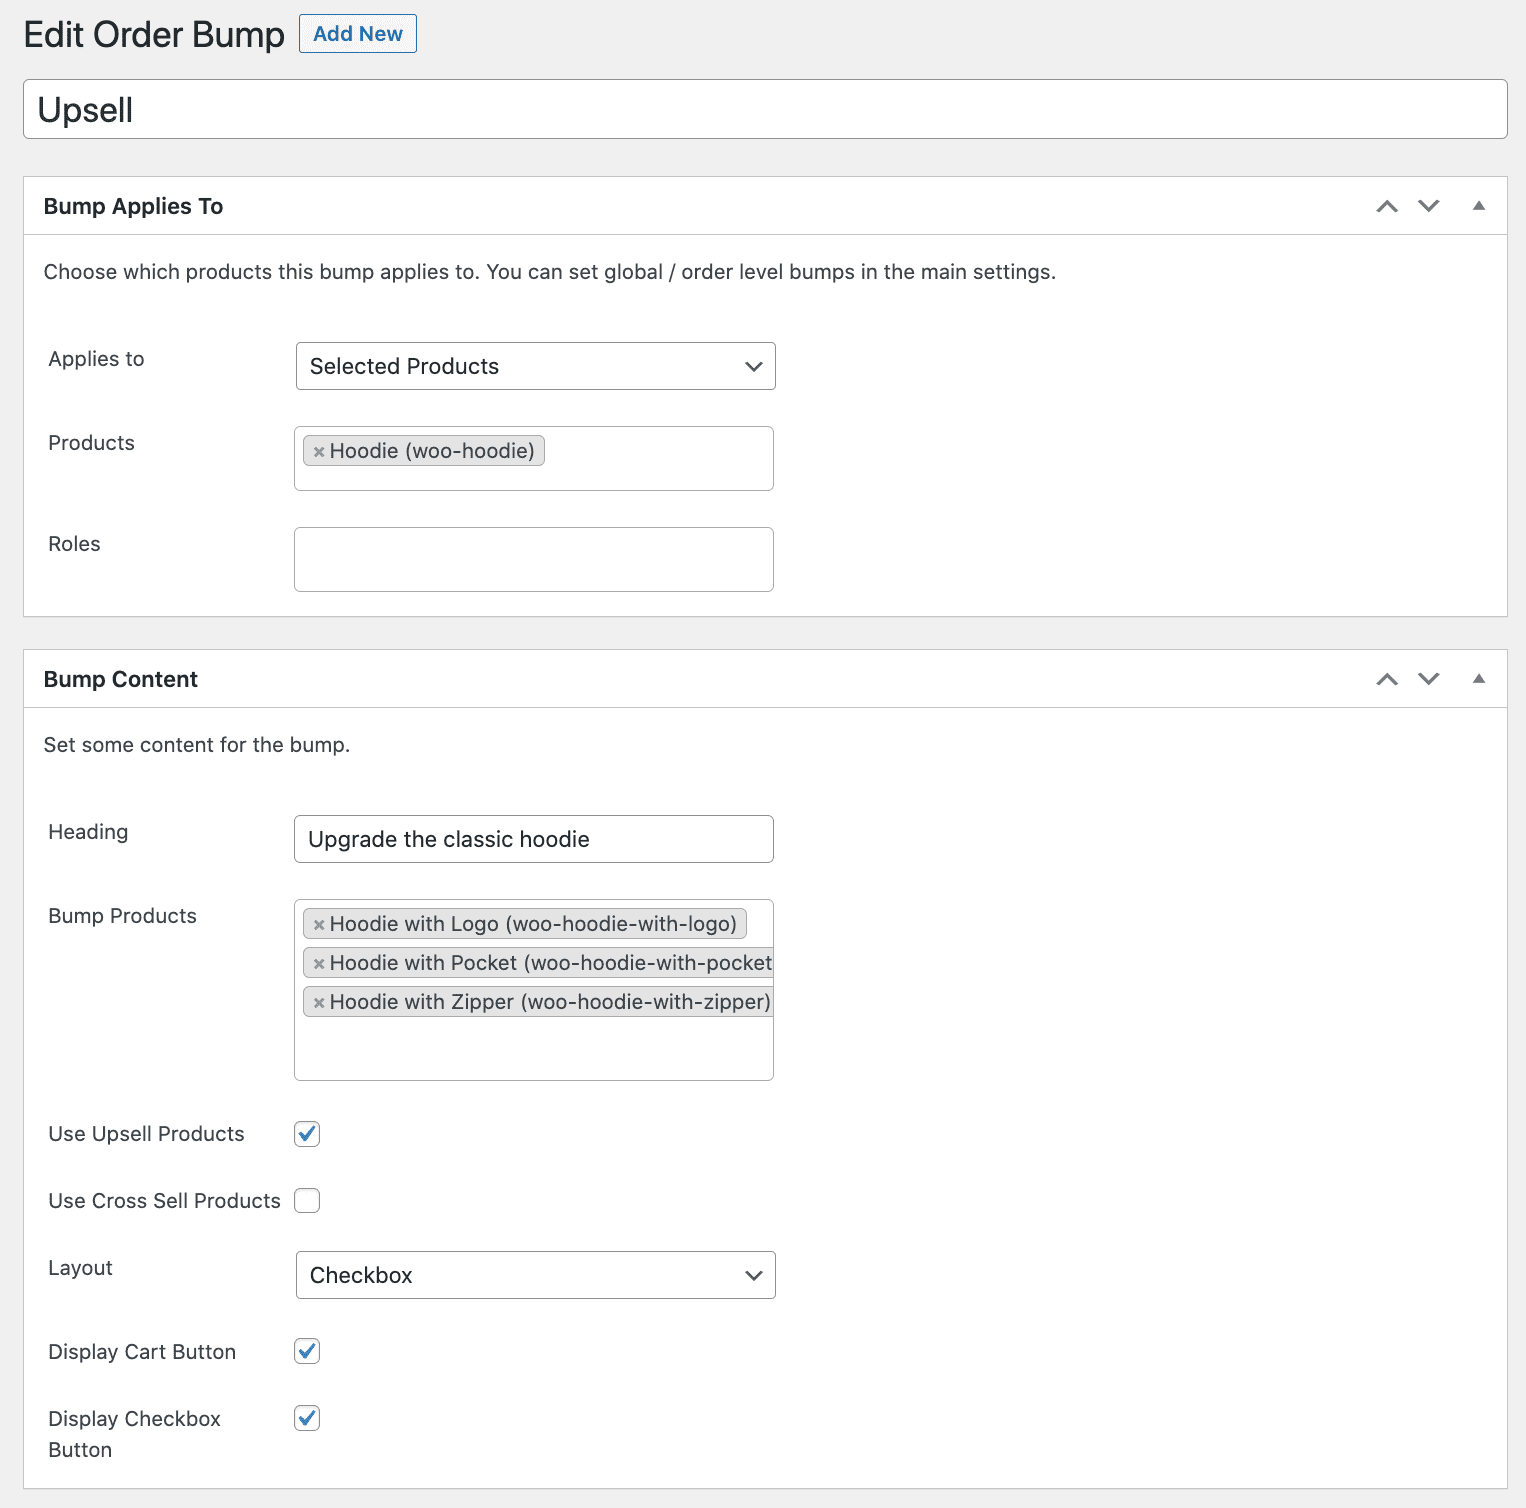Viewport: 1526px width, 1508px height.
Task: Remove Hoodie with Zipper bump product
Action: point(319,1003)
